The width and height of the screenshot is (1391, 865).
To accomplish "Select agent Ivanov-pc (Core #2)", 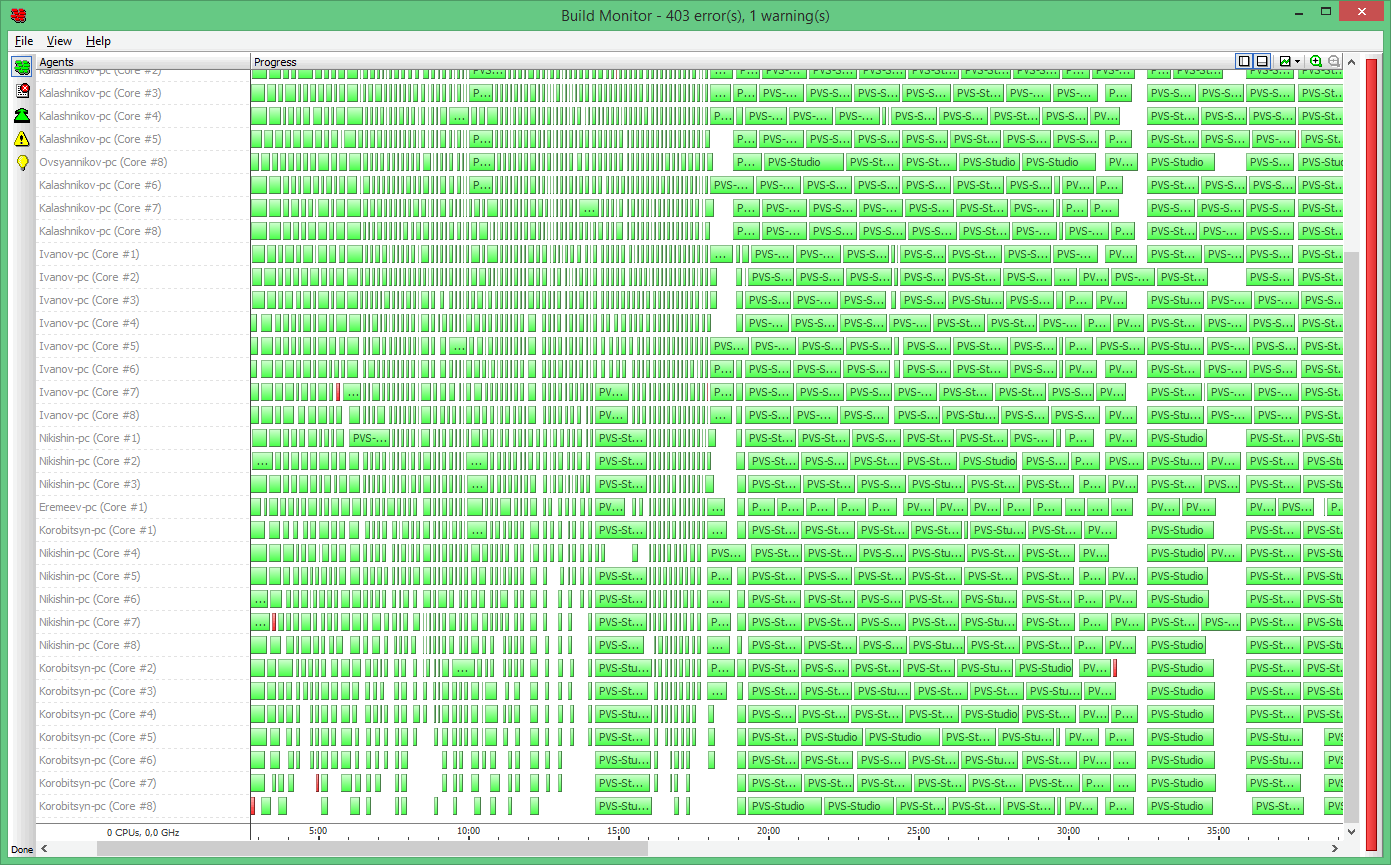I will pyautogui.click(x=89, y=277).
